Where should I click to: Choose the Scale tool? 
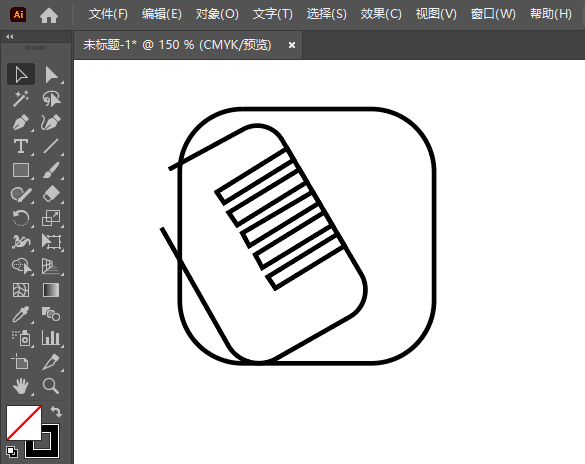[51, 218]
